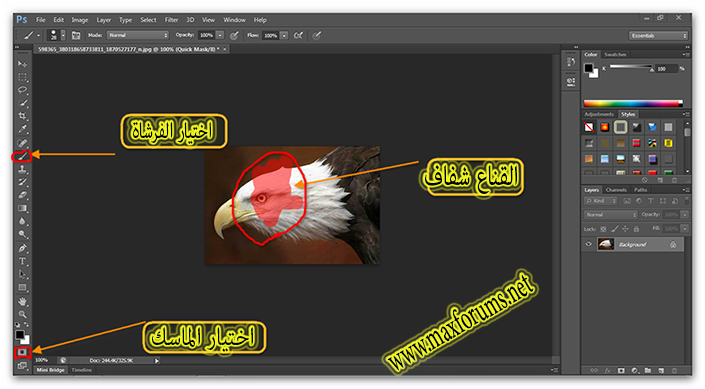Select the Lasso tool
The image size is (705, 389).
click(22, 90)
